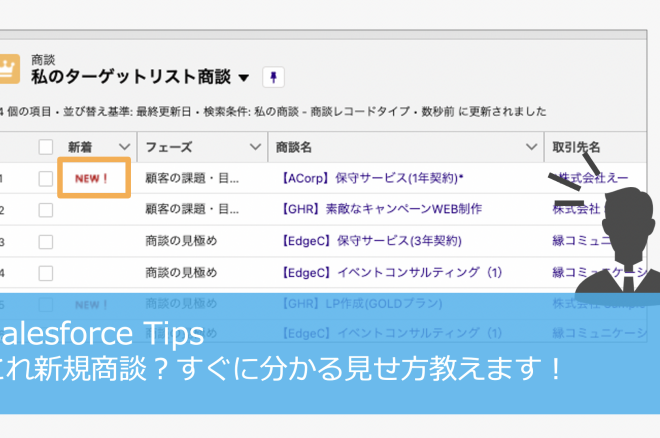Click 商談の見極め phase in row 4
The height and width of the screenshot is (438, 660).
181,273
